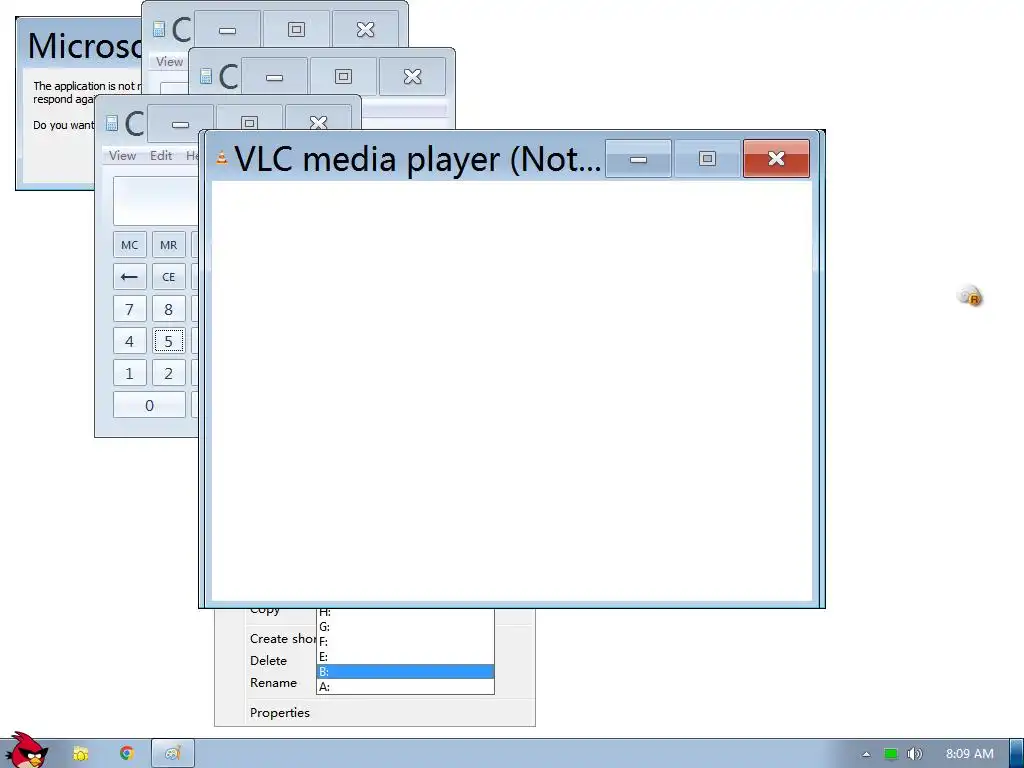1024x768 pixels.
Task: Click the VLC cone icon in title bar
Action: click(222, 157)
